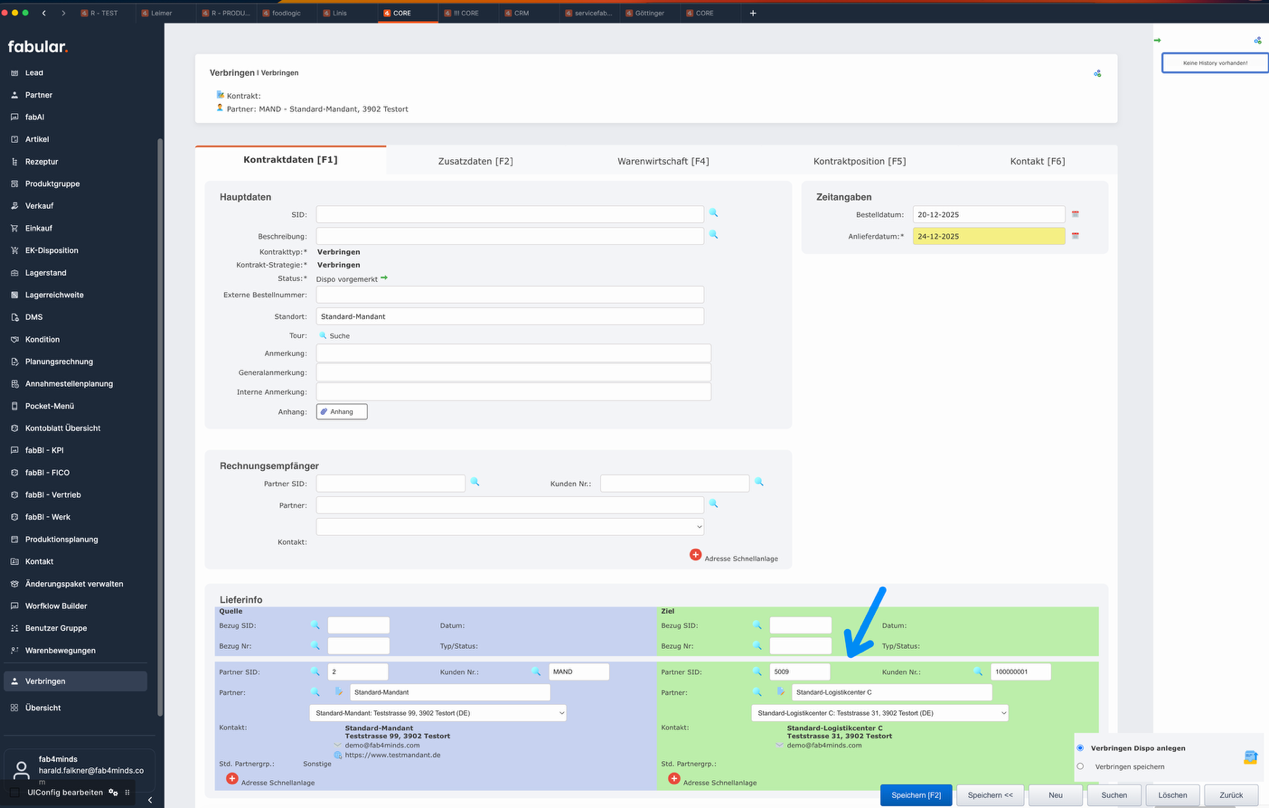Open calendar picker for Anlieferdatum
The image size is (1269, 808).
coord(1075,236)
